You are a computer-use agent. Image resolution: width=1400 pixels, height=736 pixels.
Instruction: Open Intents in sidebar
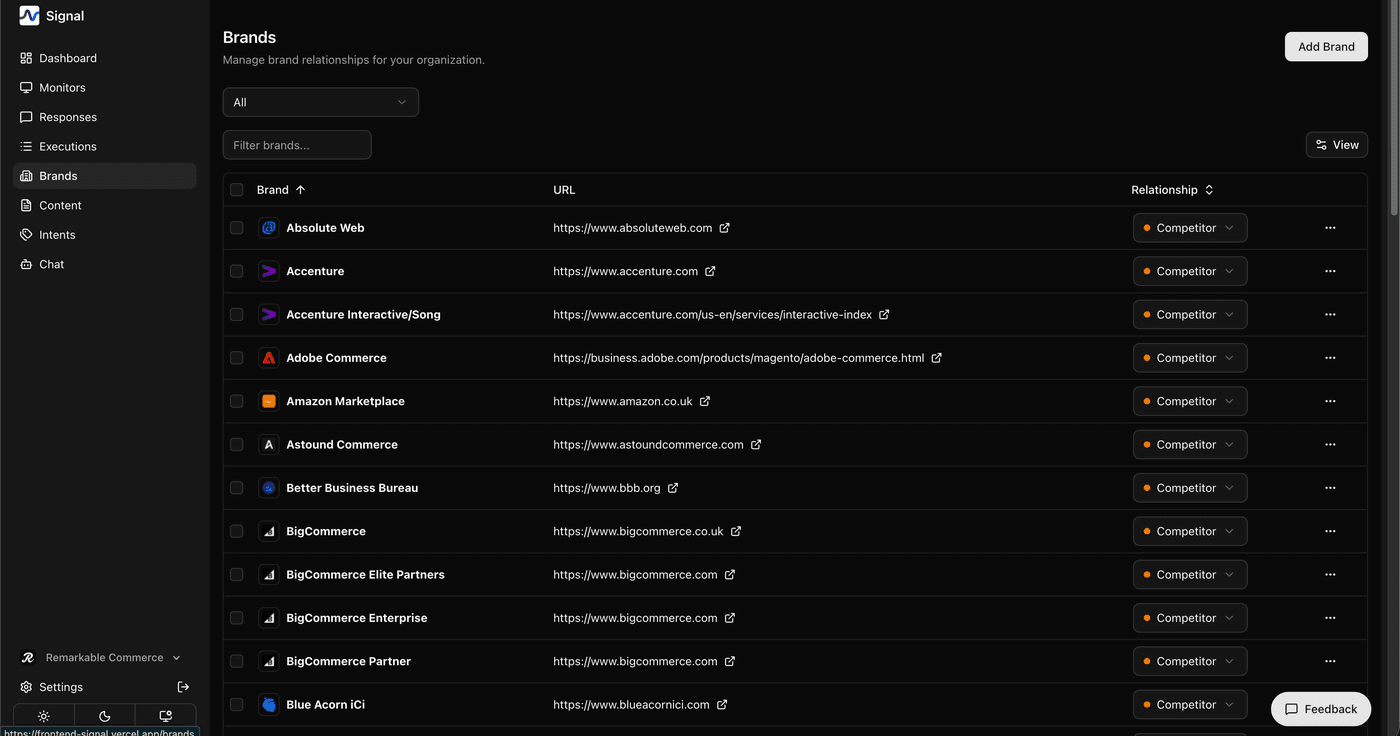pos(104,234)
